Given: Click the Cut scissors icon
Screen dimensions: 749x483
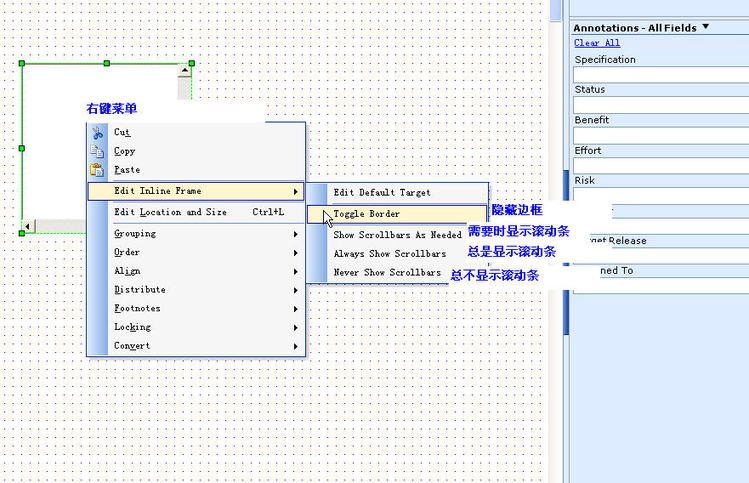Looking at the screenshot, I should 97,132.
